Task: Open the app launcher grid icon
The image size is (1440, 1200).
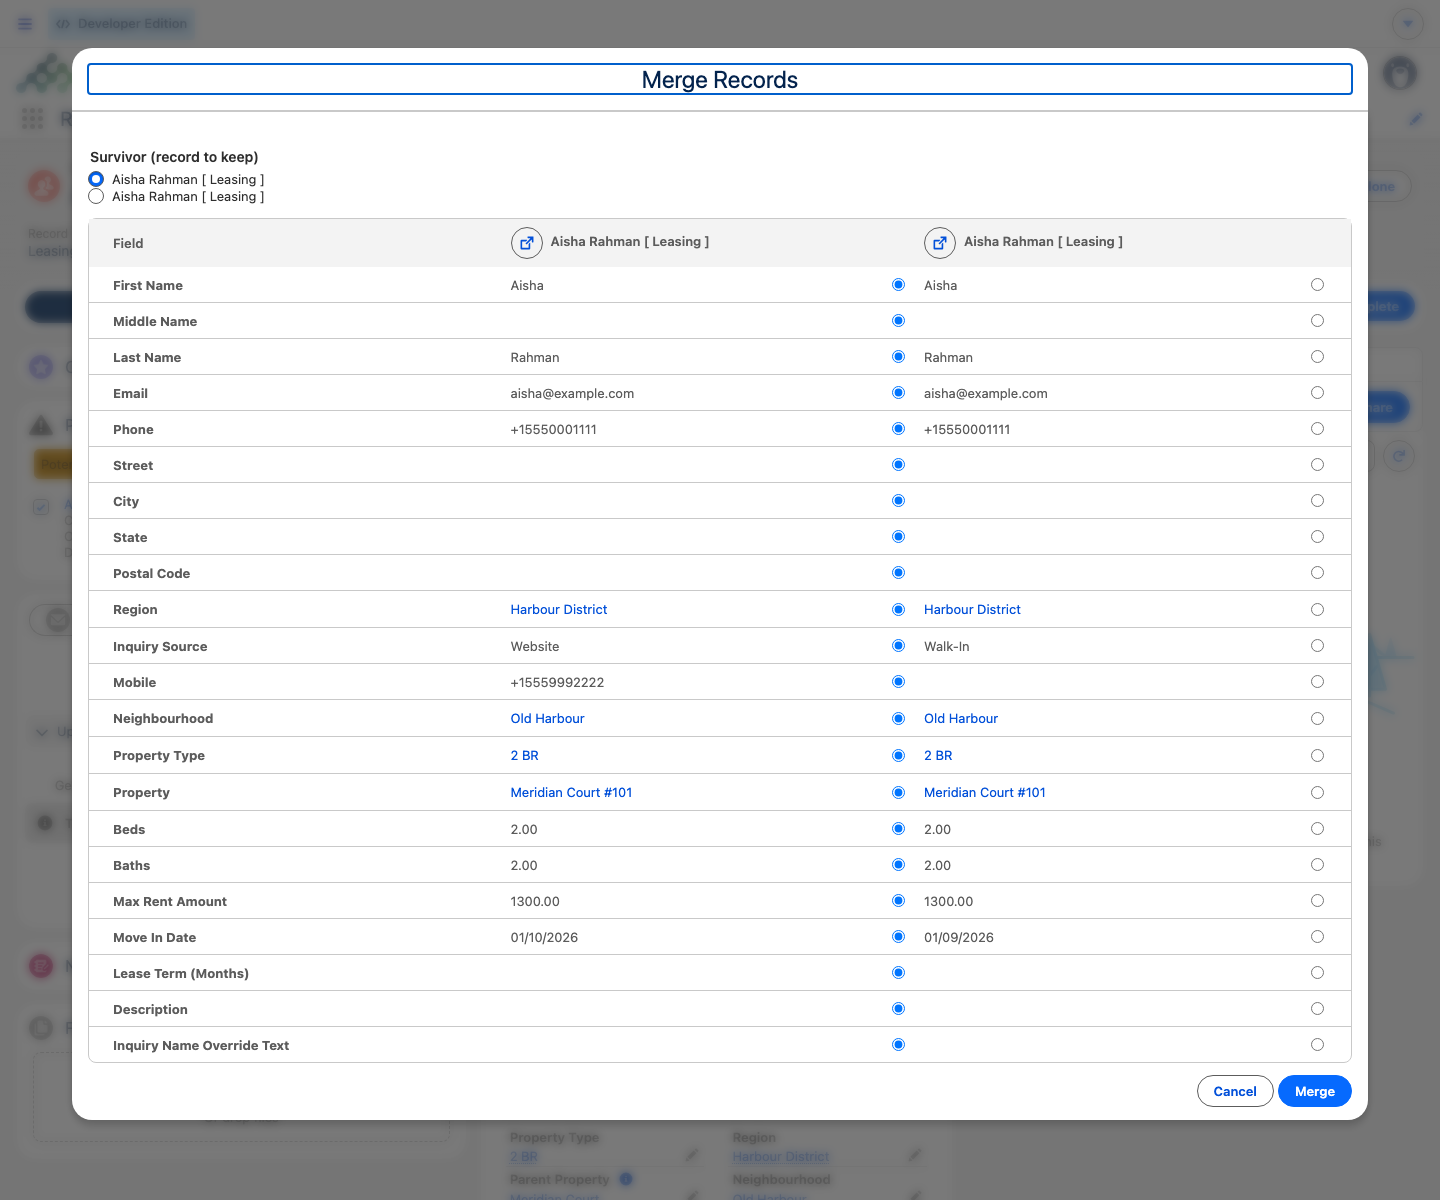Action: (32, 119)
